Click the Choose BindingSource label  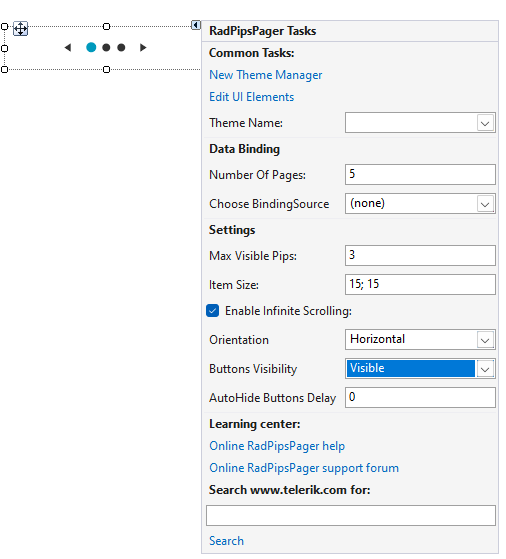pyautogui.click(x=269, y=204)
